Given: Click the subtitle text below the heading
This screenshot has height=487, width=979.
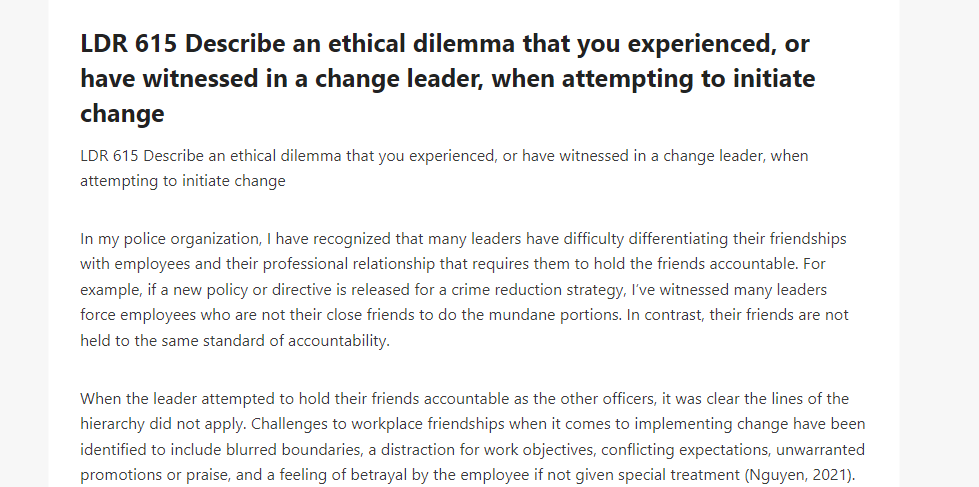Looking at the screenshot, I should click(x=444, y=168).
